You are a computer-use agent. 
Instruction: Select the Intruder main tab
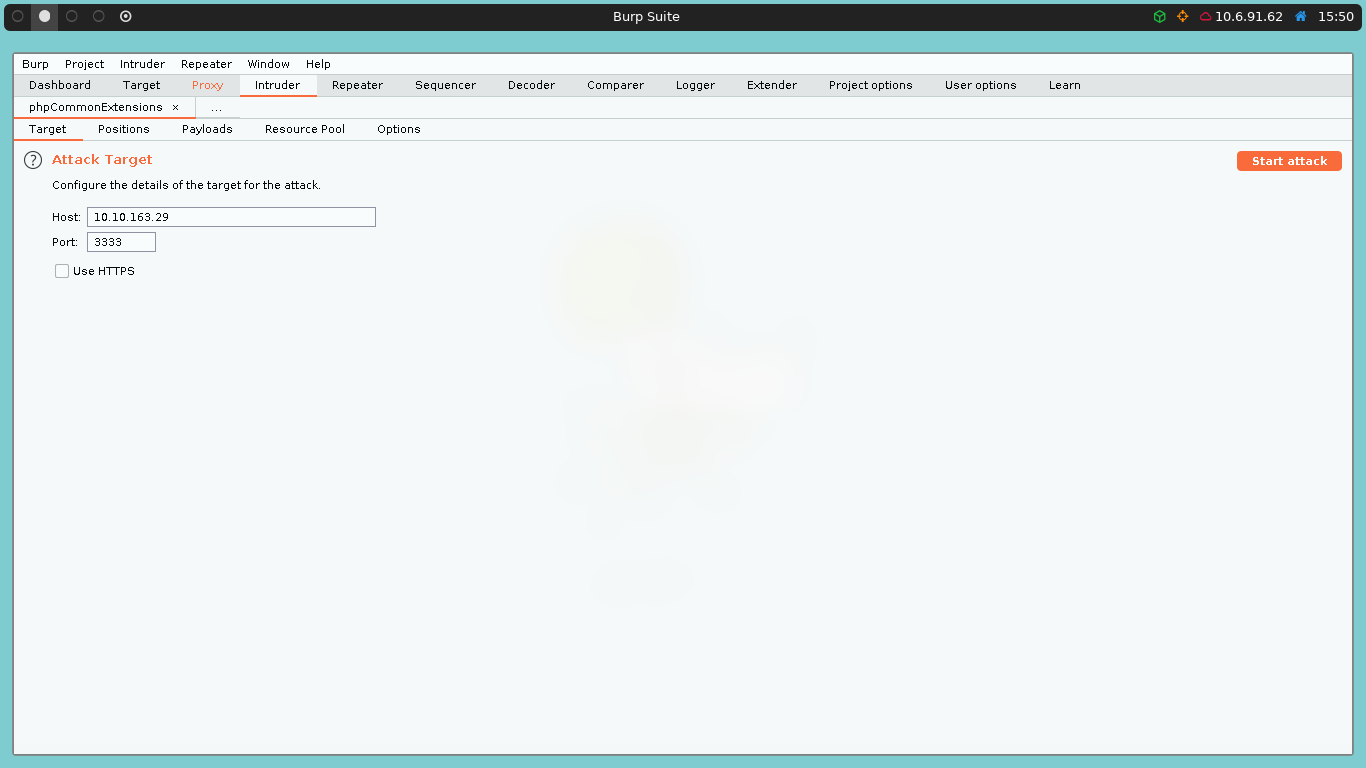point(277,85)
